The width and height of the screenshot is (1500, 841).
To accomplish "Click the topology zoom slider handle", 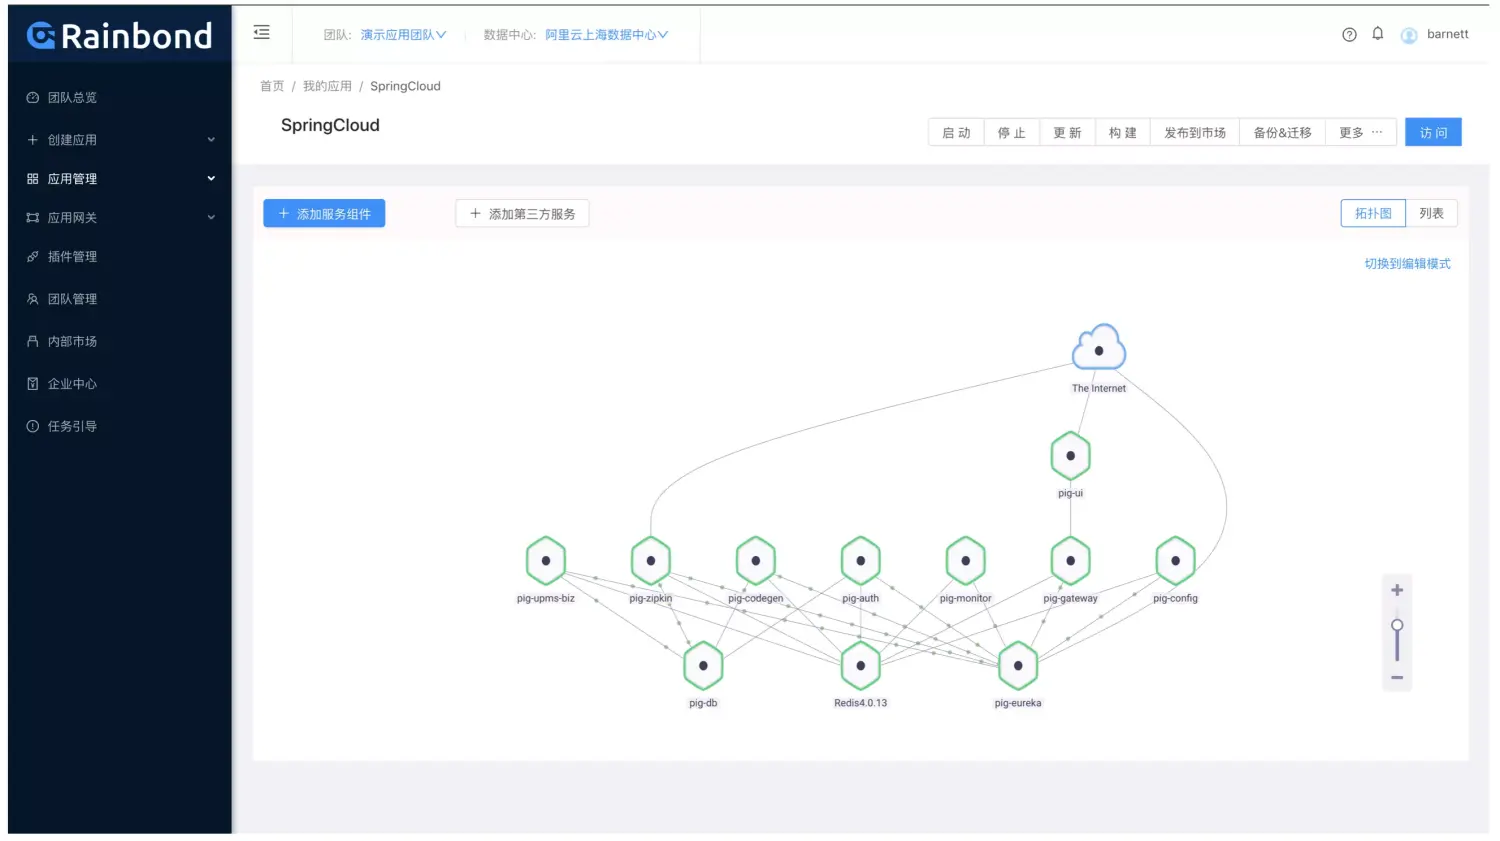I will 1397,626.
